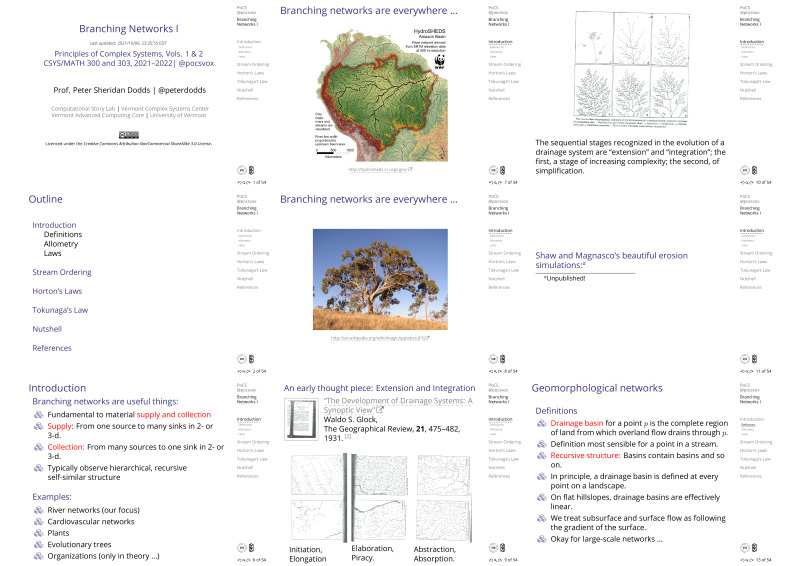Image resolution: width=800 pixels, height=566 pixels.
Task: Open "References" in the Outline slide
Action: pyautogui.click(x=52, y=347)
